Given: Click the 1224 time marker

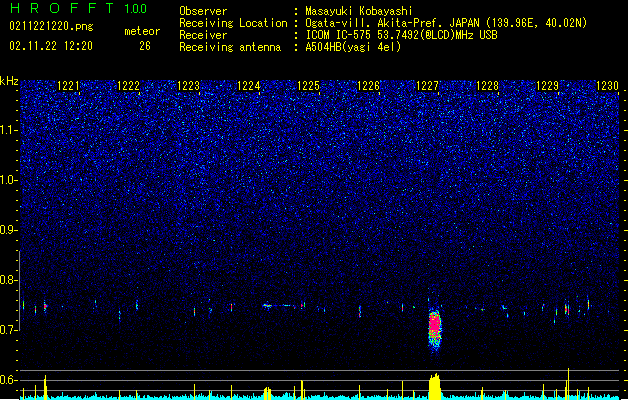Looking at the screenshot, I should point(248,86).
